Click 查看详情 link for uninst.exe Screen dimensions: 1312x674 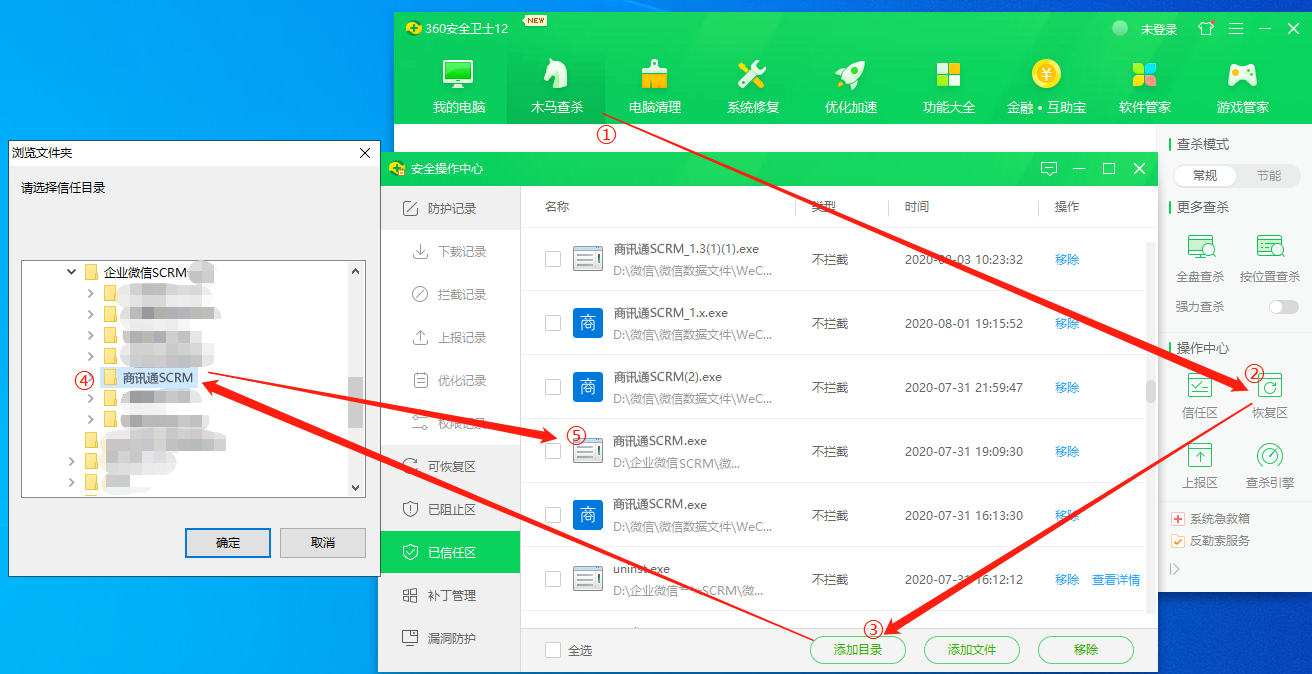[1116, 579]
